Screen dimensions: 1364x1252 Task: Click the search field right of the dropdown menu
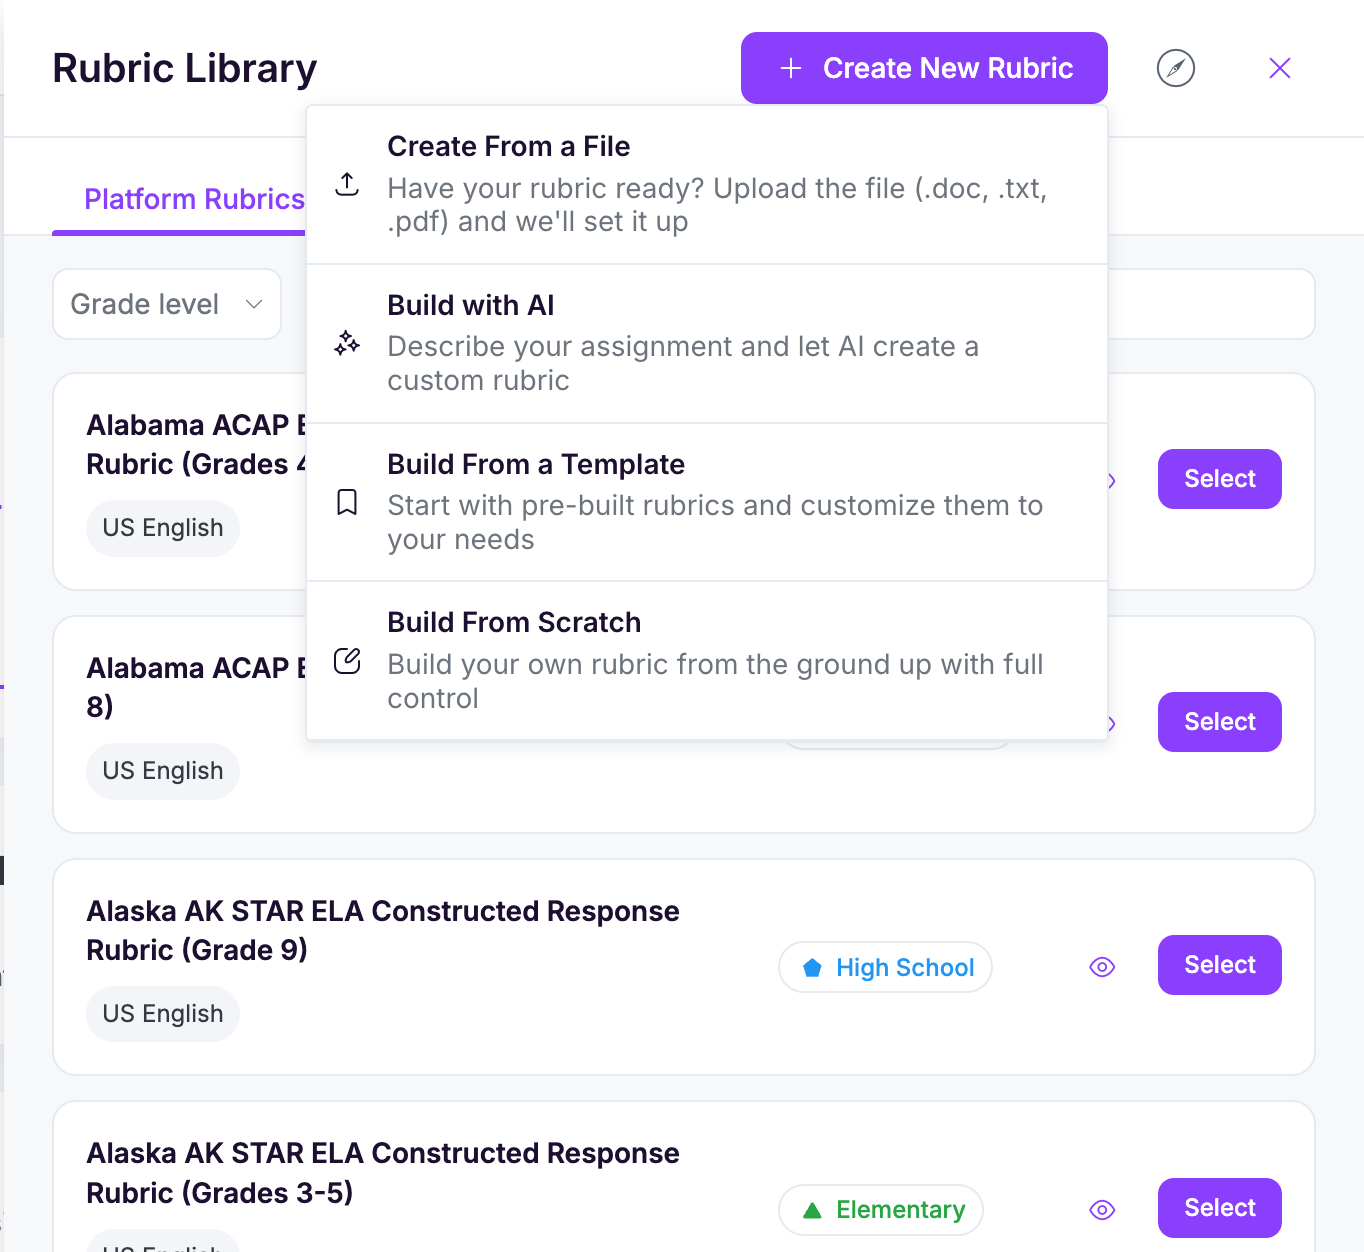1210,304
